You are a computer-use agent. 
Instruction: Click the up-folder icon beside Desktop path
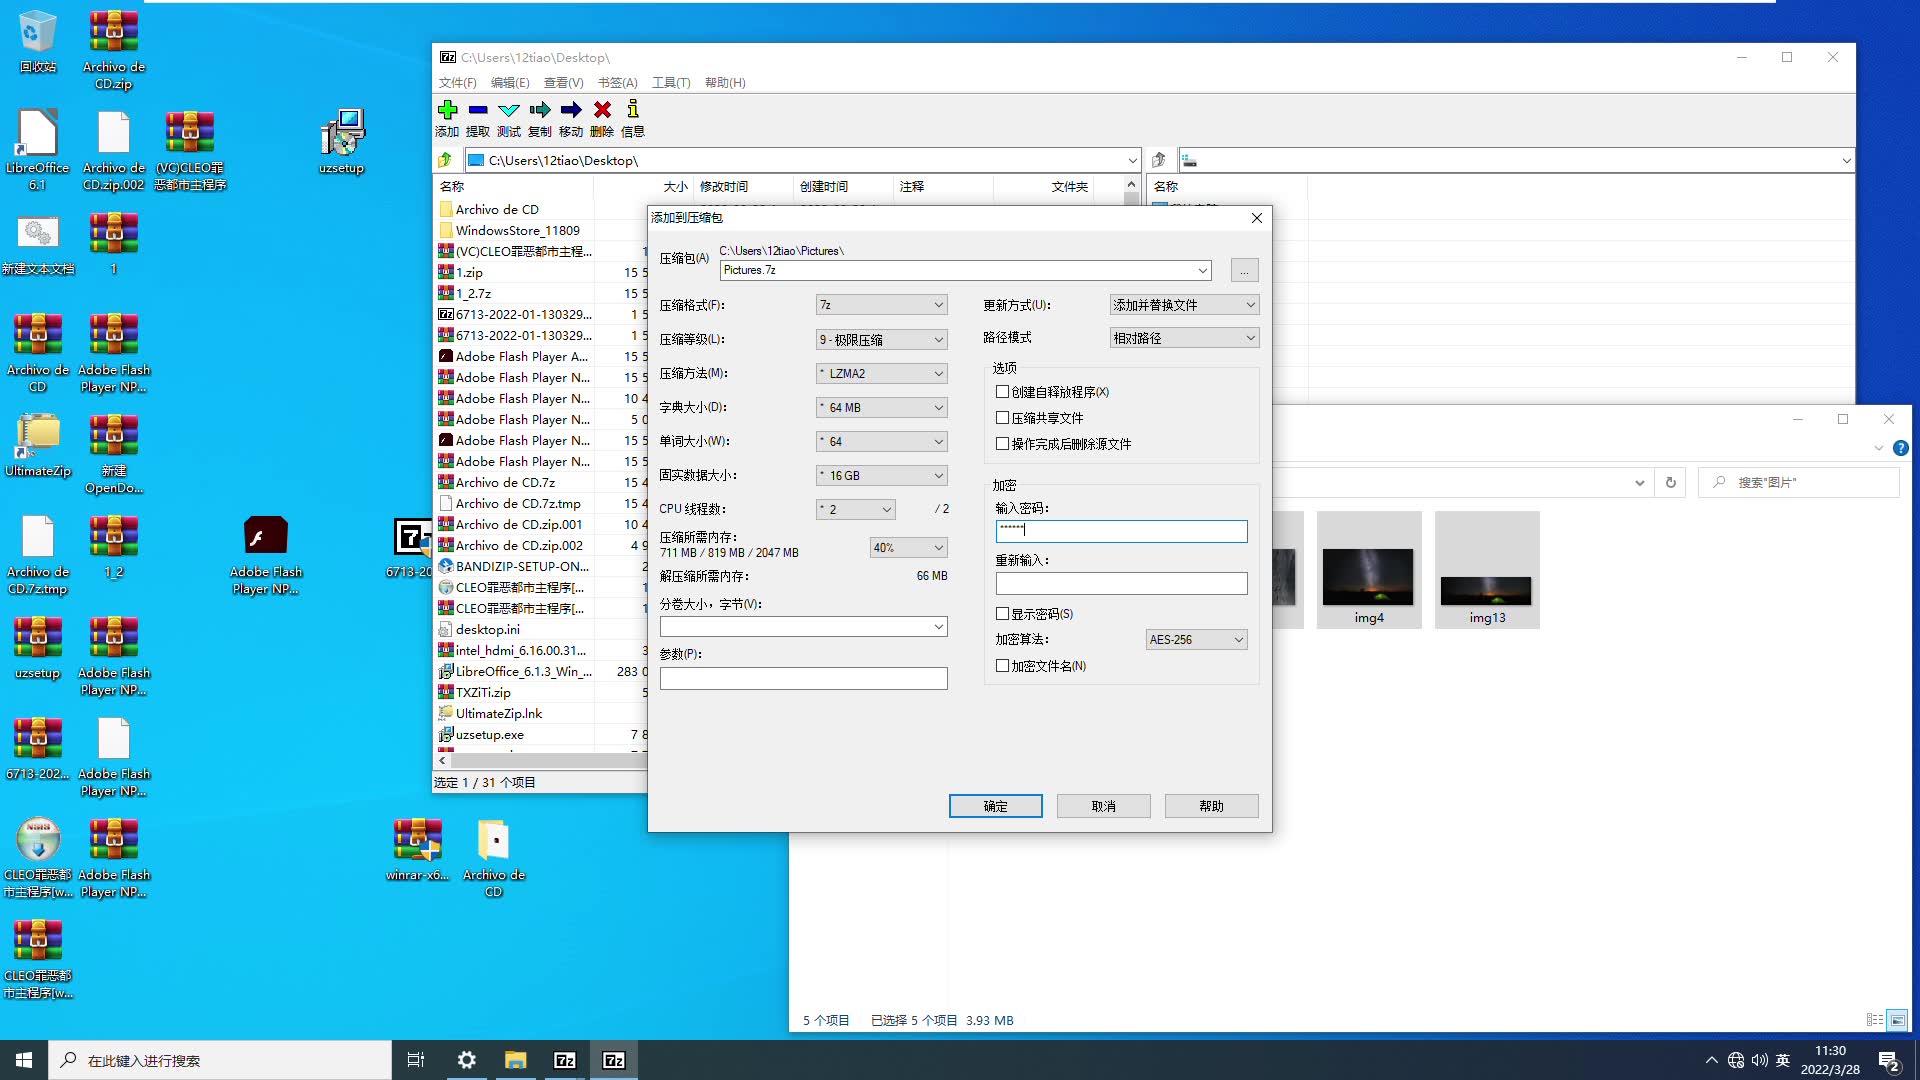pyautogui.click(x=446, y=160)
